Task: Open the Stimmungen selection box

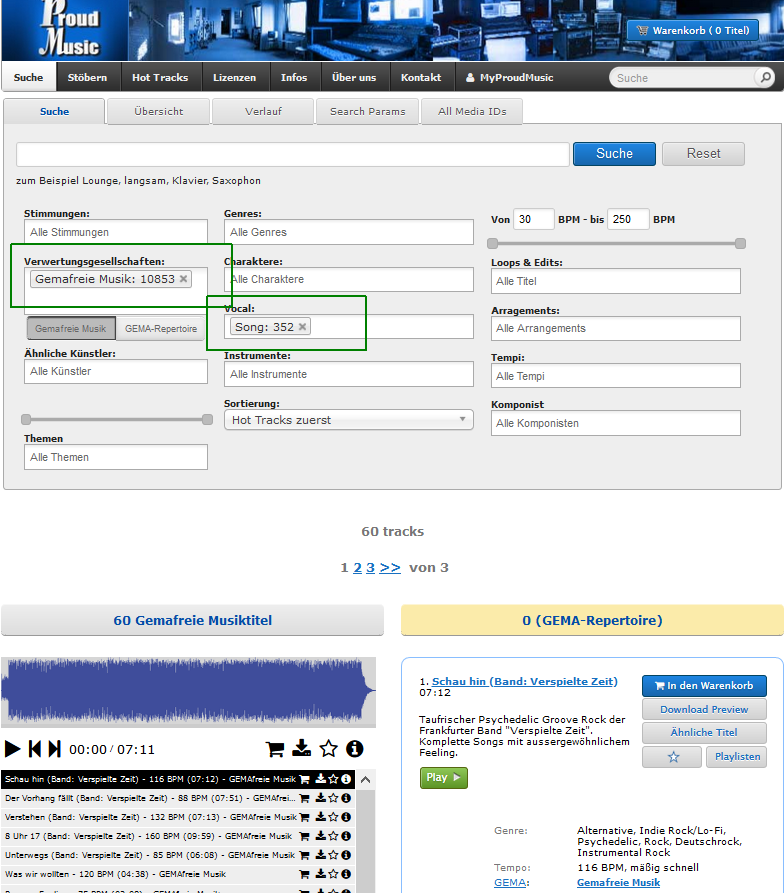Action: 116,232
